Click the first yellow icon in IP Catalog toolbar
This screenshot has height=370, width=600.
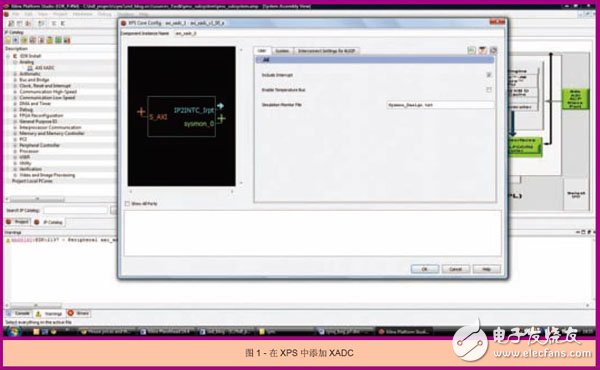[8, 40]
